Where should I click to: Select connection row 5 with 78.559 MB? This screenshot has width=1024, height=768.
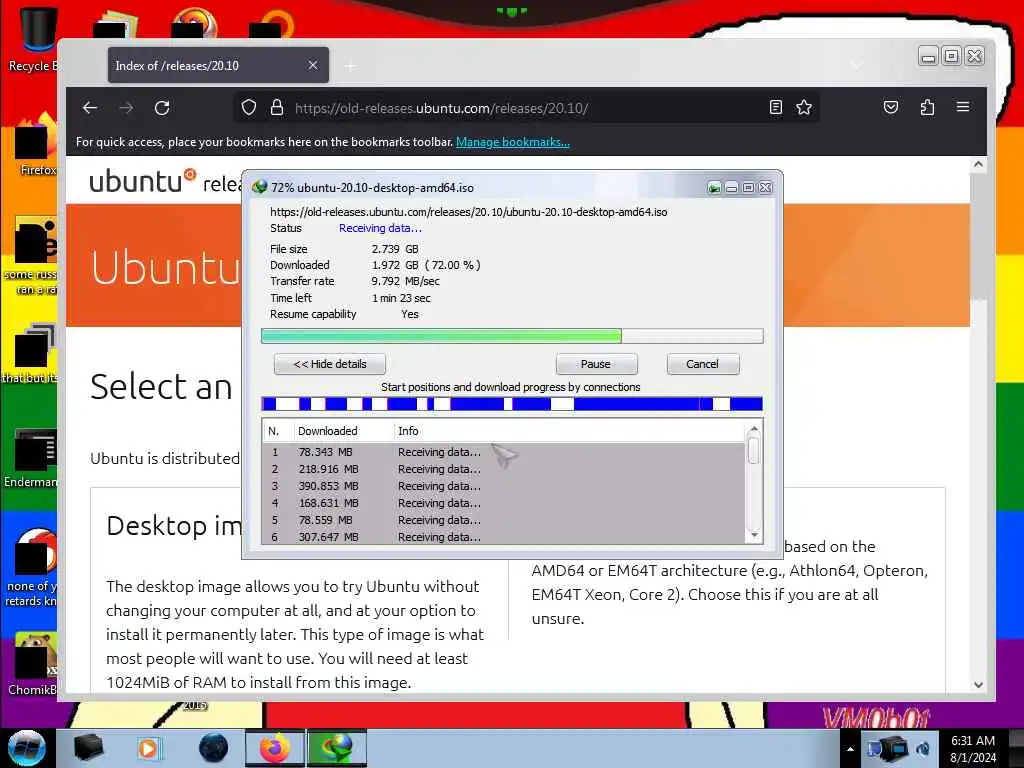tap(504, 520)
